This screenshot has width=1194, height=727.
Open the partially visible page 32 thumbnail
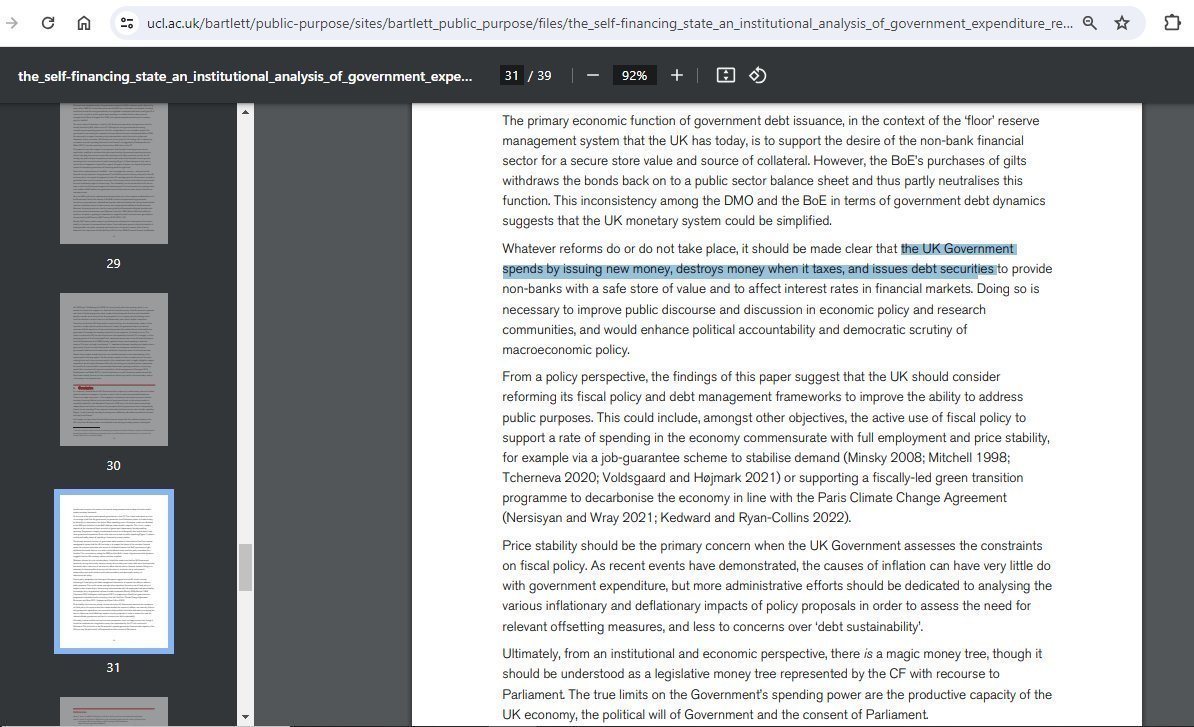point(113,712)
